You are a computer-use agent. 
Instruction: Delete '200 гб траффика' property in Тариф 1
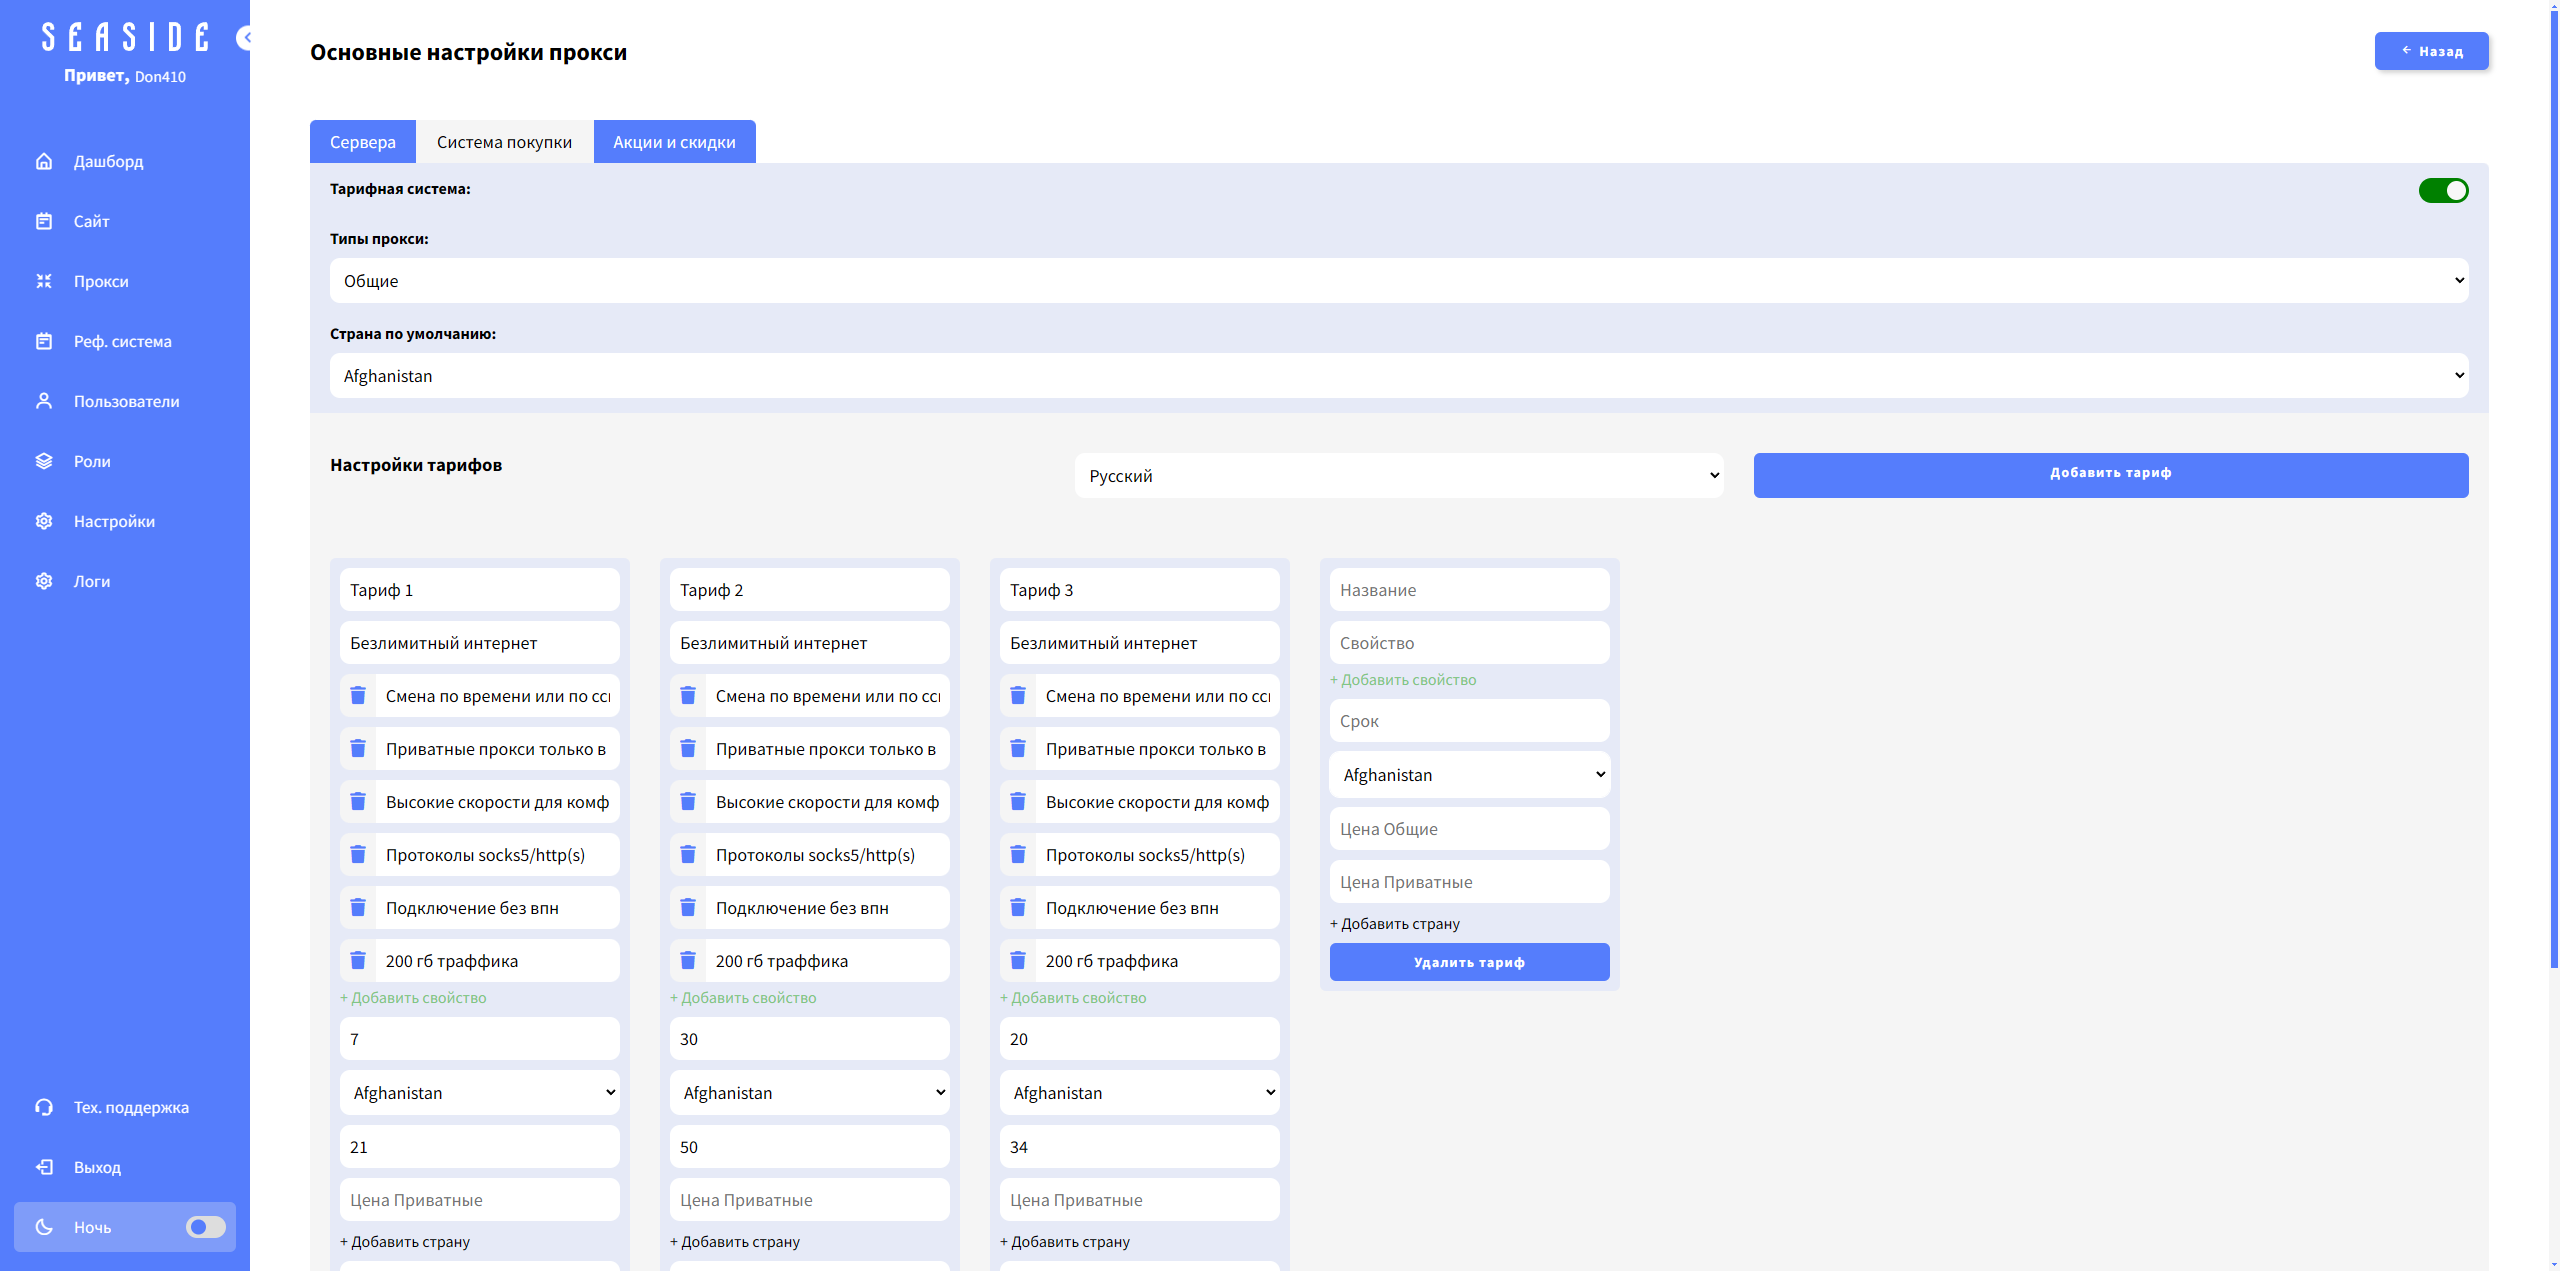[x=358, y=961]
